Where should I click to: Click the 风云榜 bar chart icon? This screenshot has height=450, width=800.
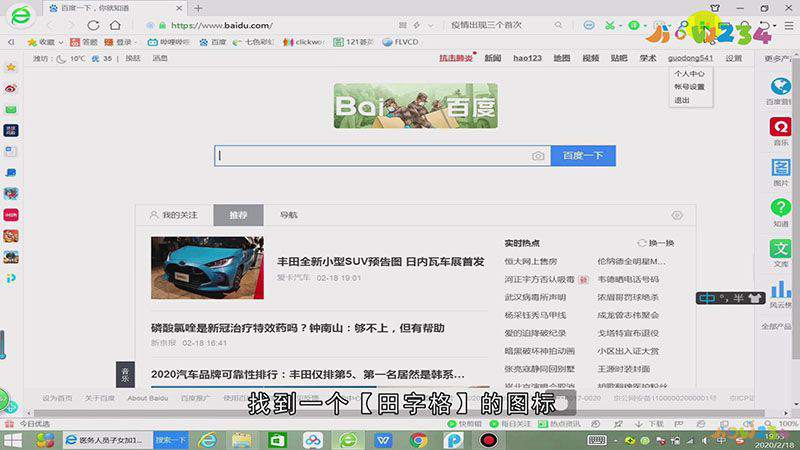pos(781,289)
